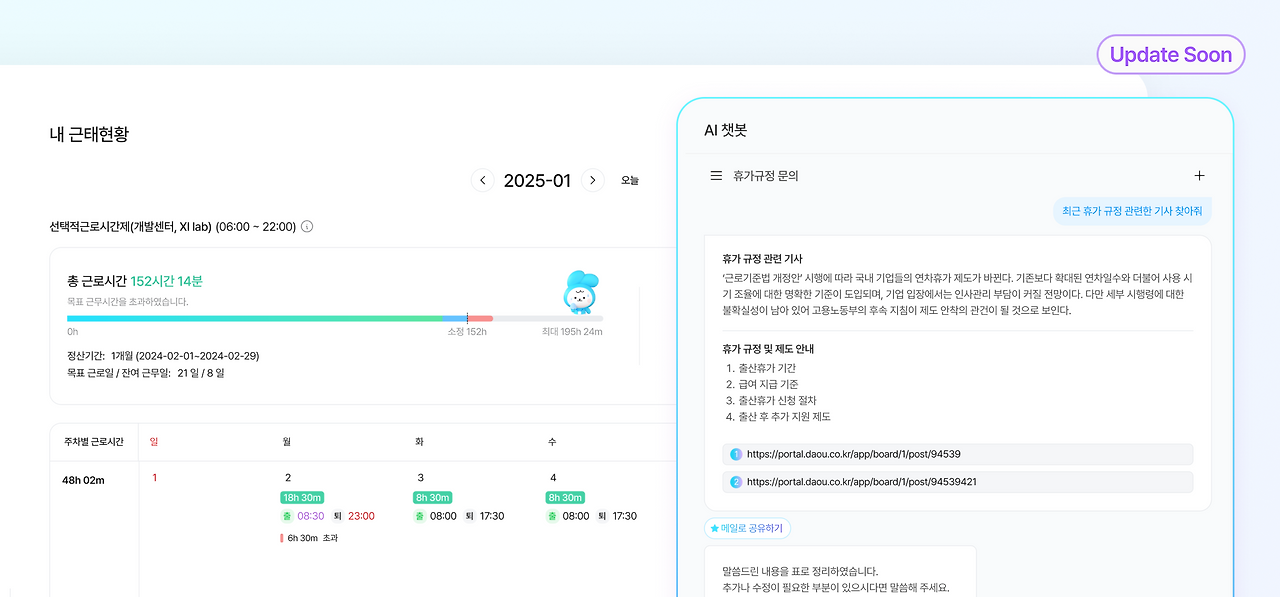
Task: Click the 주차별 근로시간 column header
Action: [93, 441]
